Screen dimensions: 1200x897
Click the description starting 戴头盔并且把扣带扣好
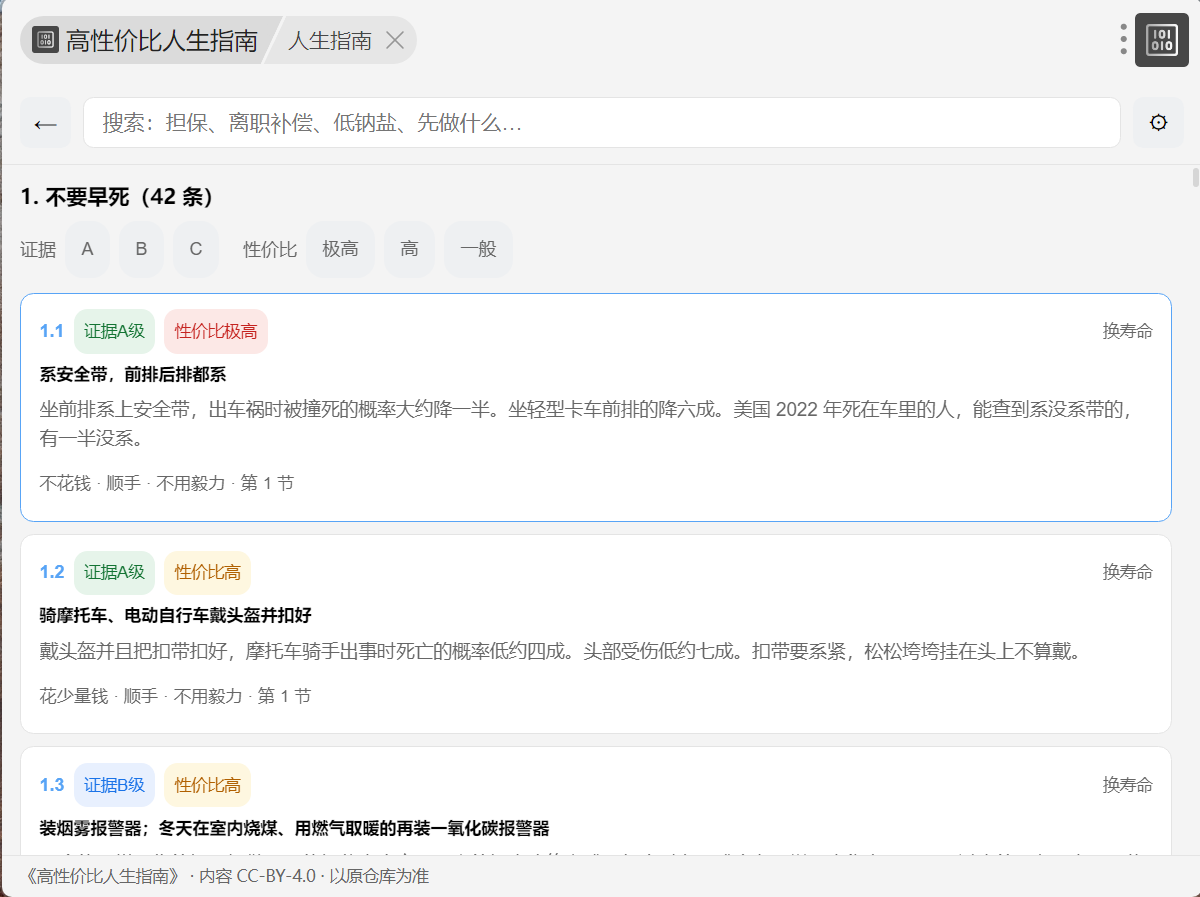(x=560, y=652)
